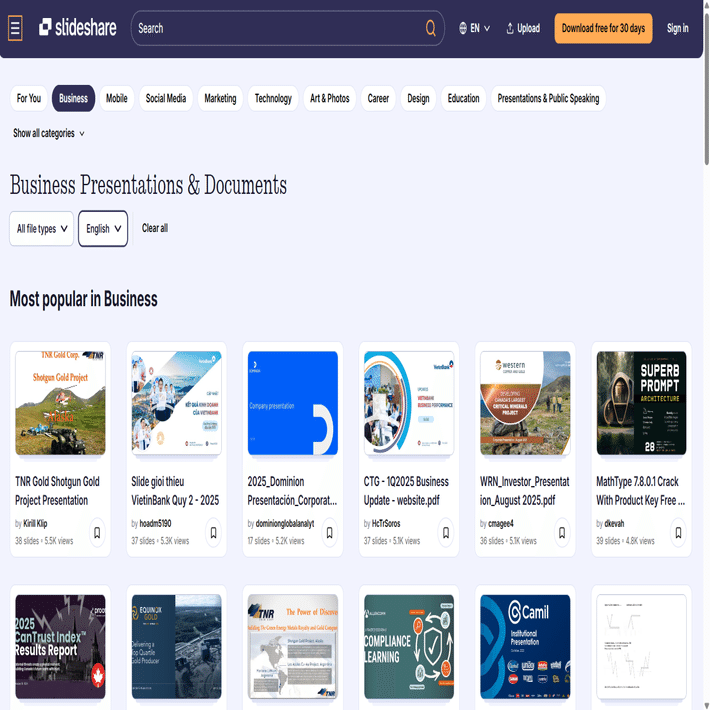Open the English language filter dropdown
This screenshot has width=710, height=710.
103,229
